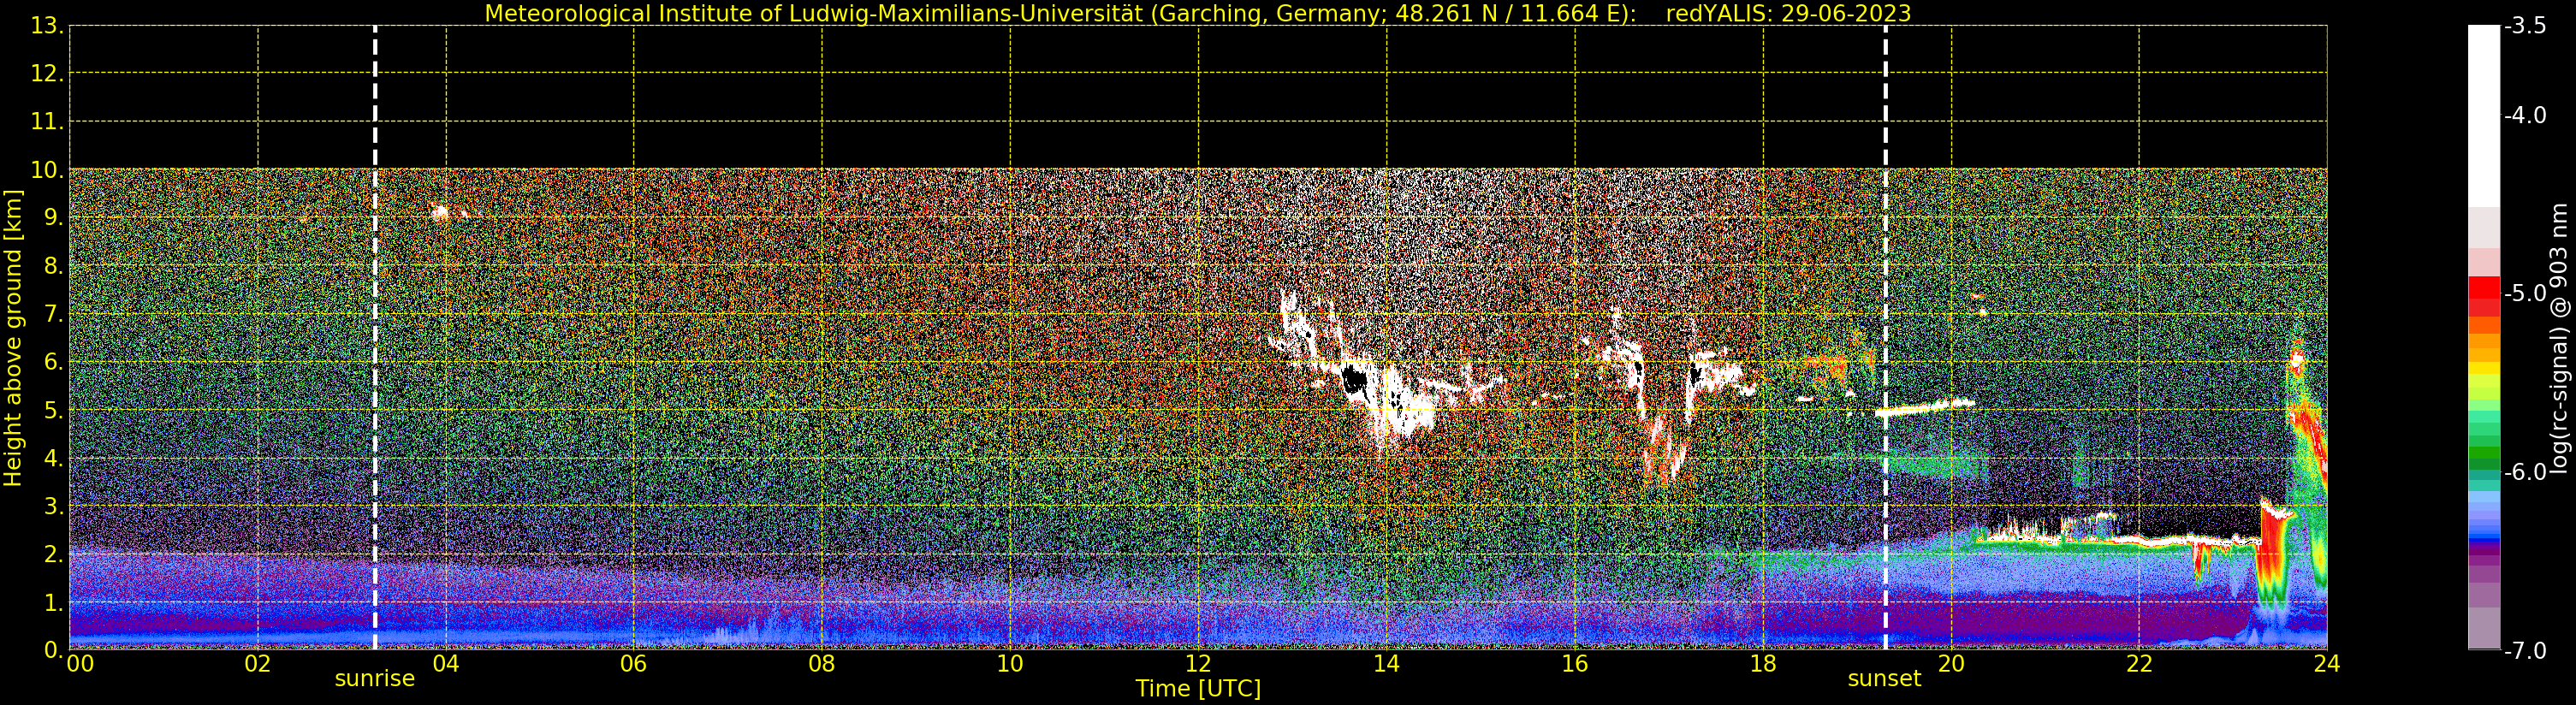The height and width of the screenshot is (705, 2576).
Task: Click the sunrise dashed vertical marker line
Action: click(x=375, y=338)
